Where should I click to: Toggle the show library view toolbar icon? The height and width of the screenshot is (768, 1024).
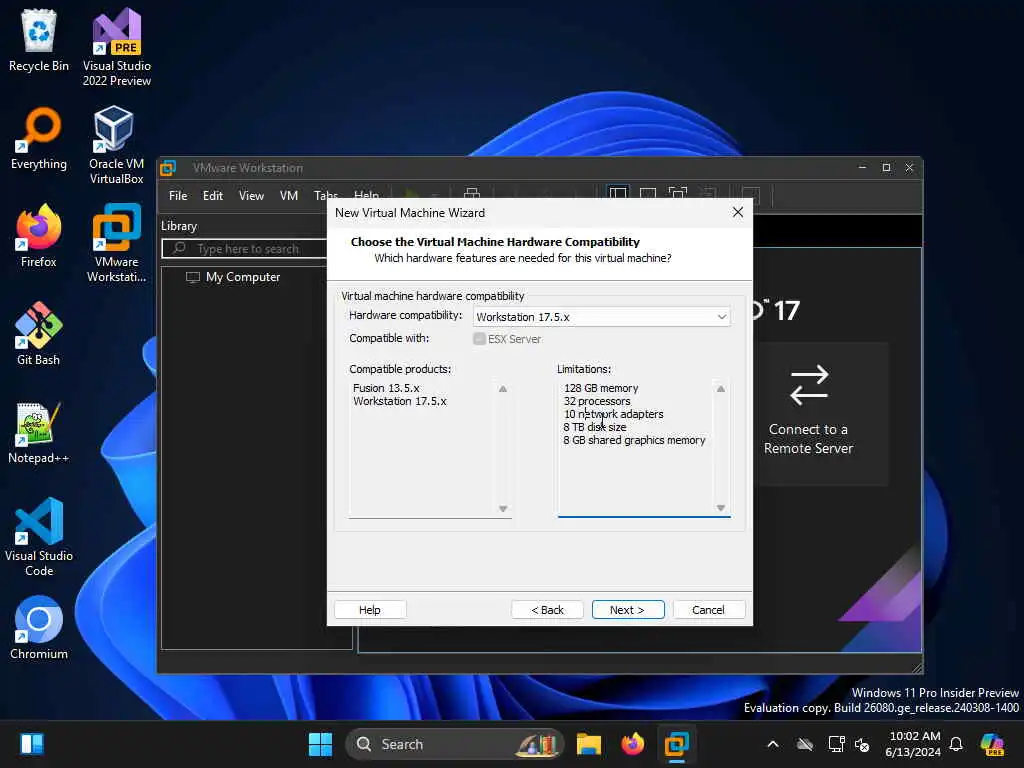pyautogui.click(x=618, y=194)
